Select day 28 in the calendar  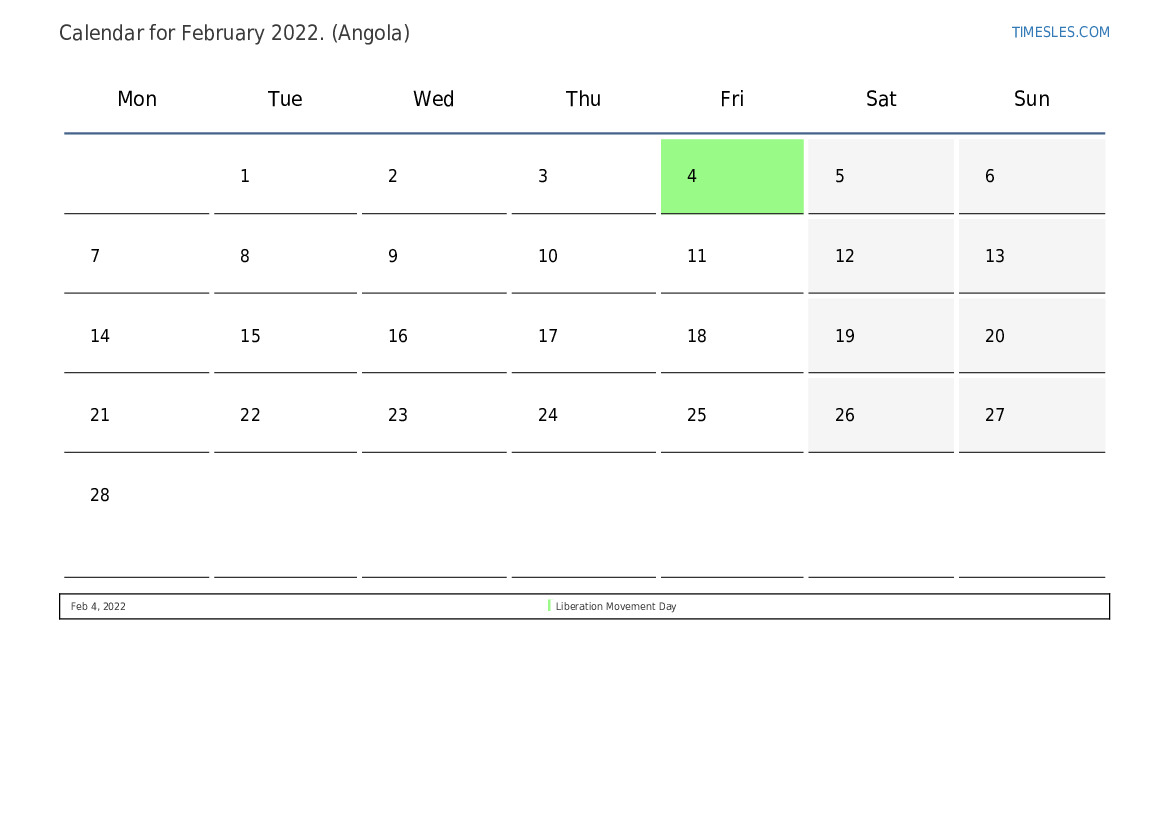click(136, 518)
